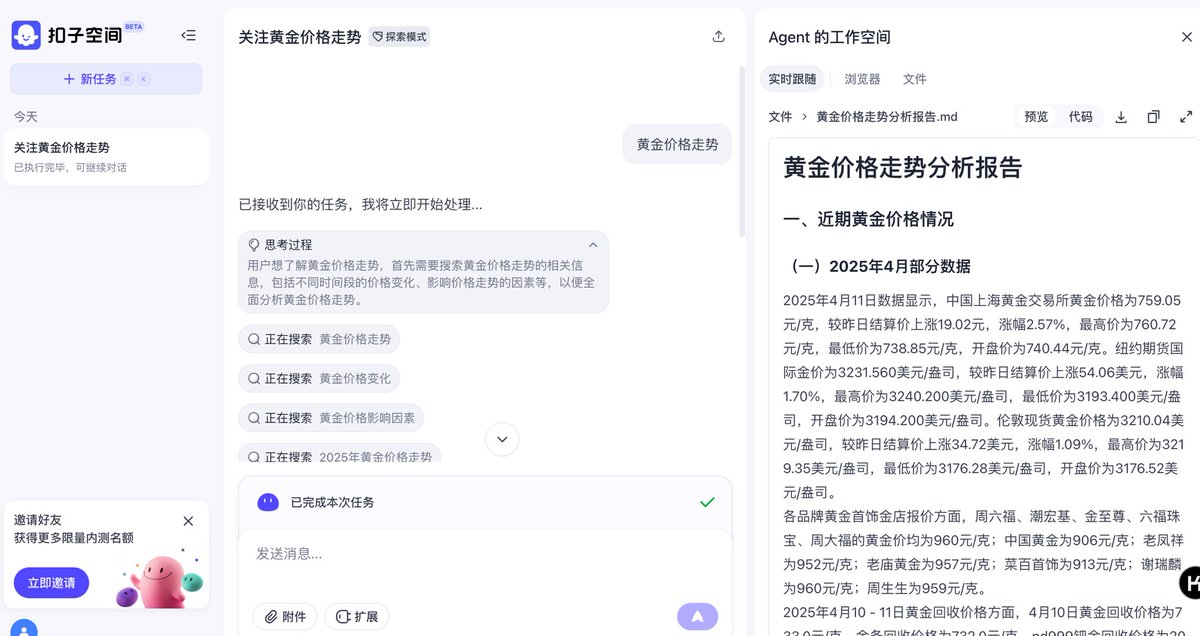This screenshot has height=636, width=1200.
Task: Click the floating black icon at right edge
Action: (1191, 582)
